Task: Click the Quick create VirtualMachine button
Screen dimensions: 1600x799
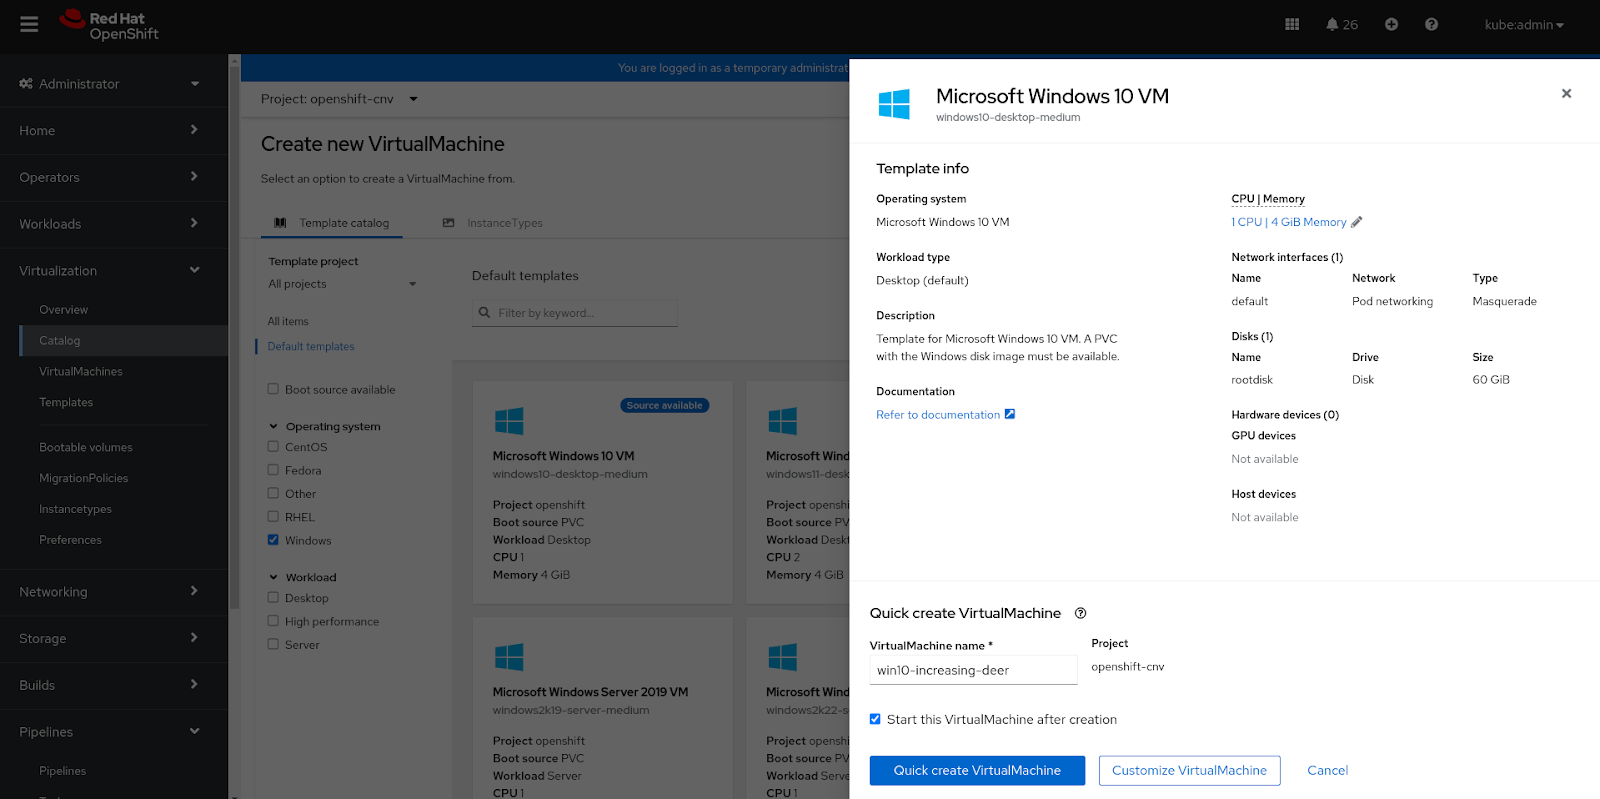Action: click(x=977, y=770)
